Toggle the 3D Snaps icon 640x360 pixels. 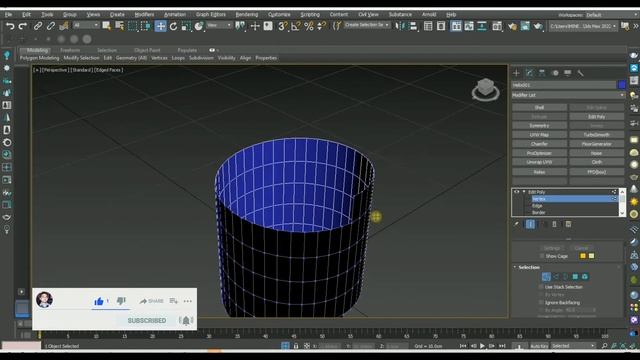(282, 26)
